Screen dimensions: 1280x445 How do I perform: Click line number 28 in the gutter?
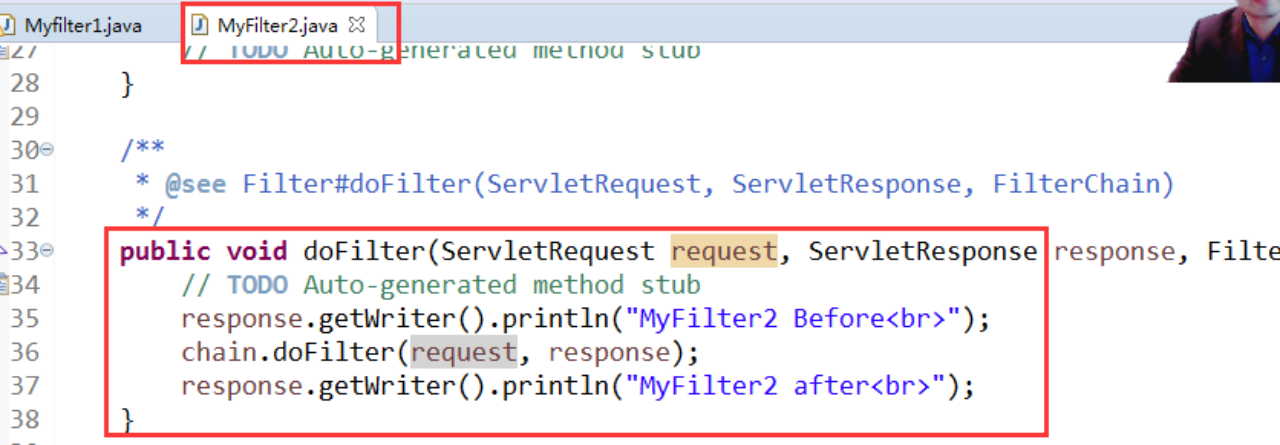click(x=25, y=84)
